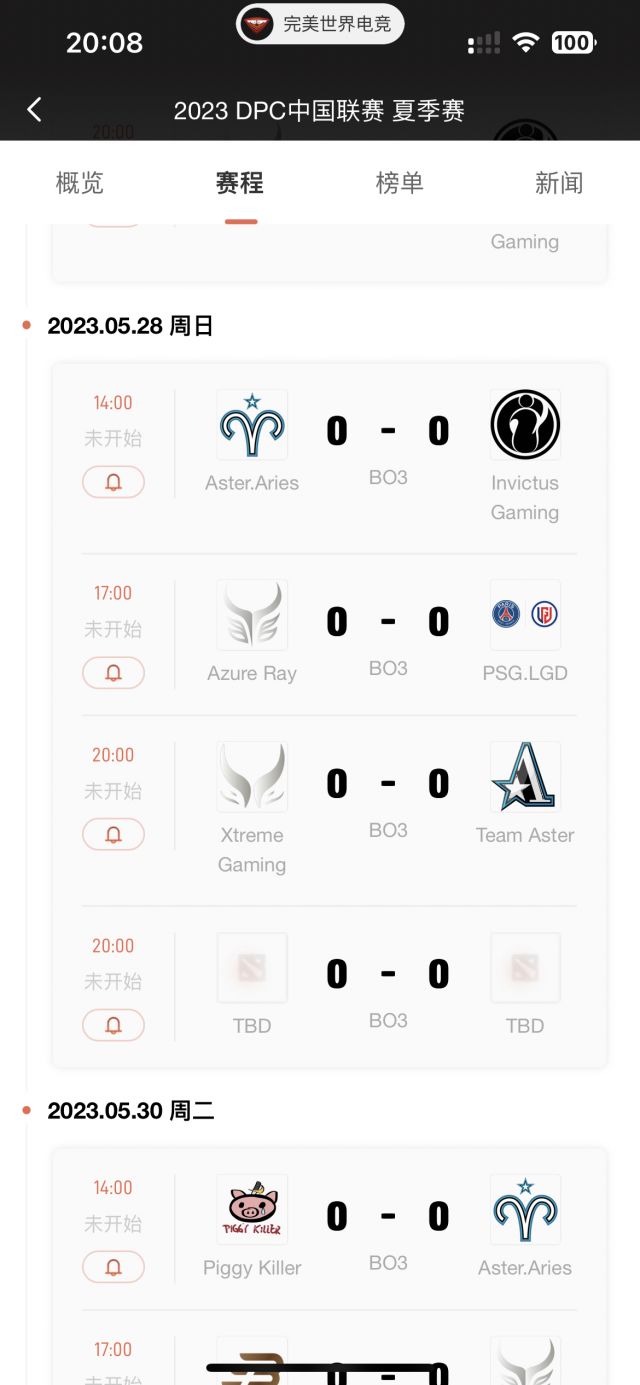The image size is (640, 1385).
Task: Enable reminder bell for the TBD match
Action: click(113, 1025)
